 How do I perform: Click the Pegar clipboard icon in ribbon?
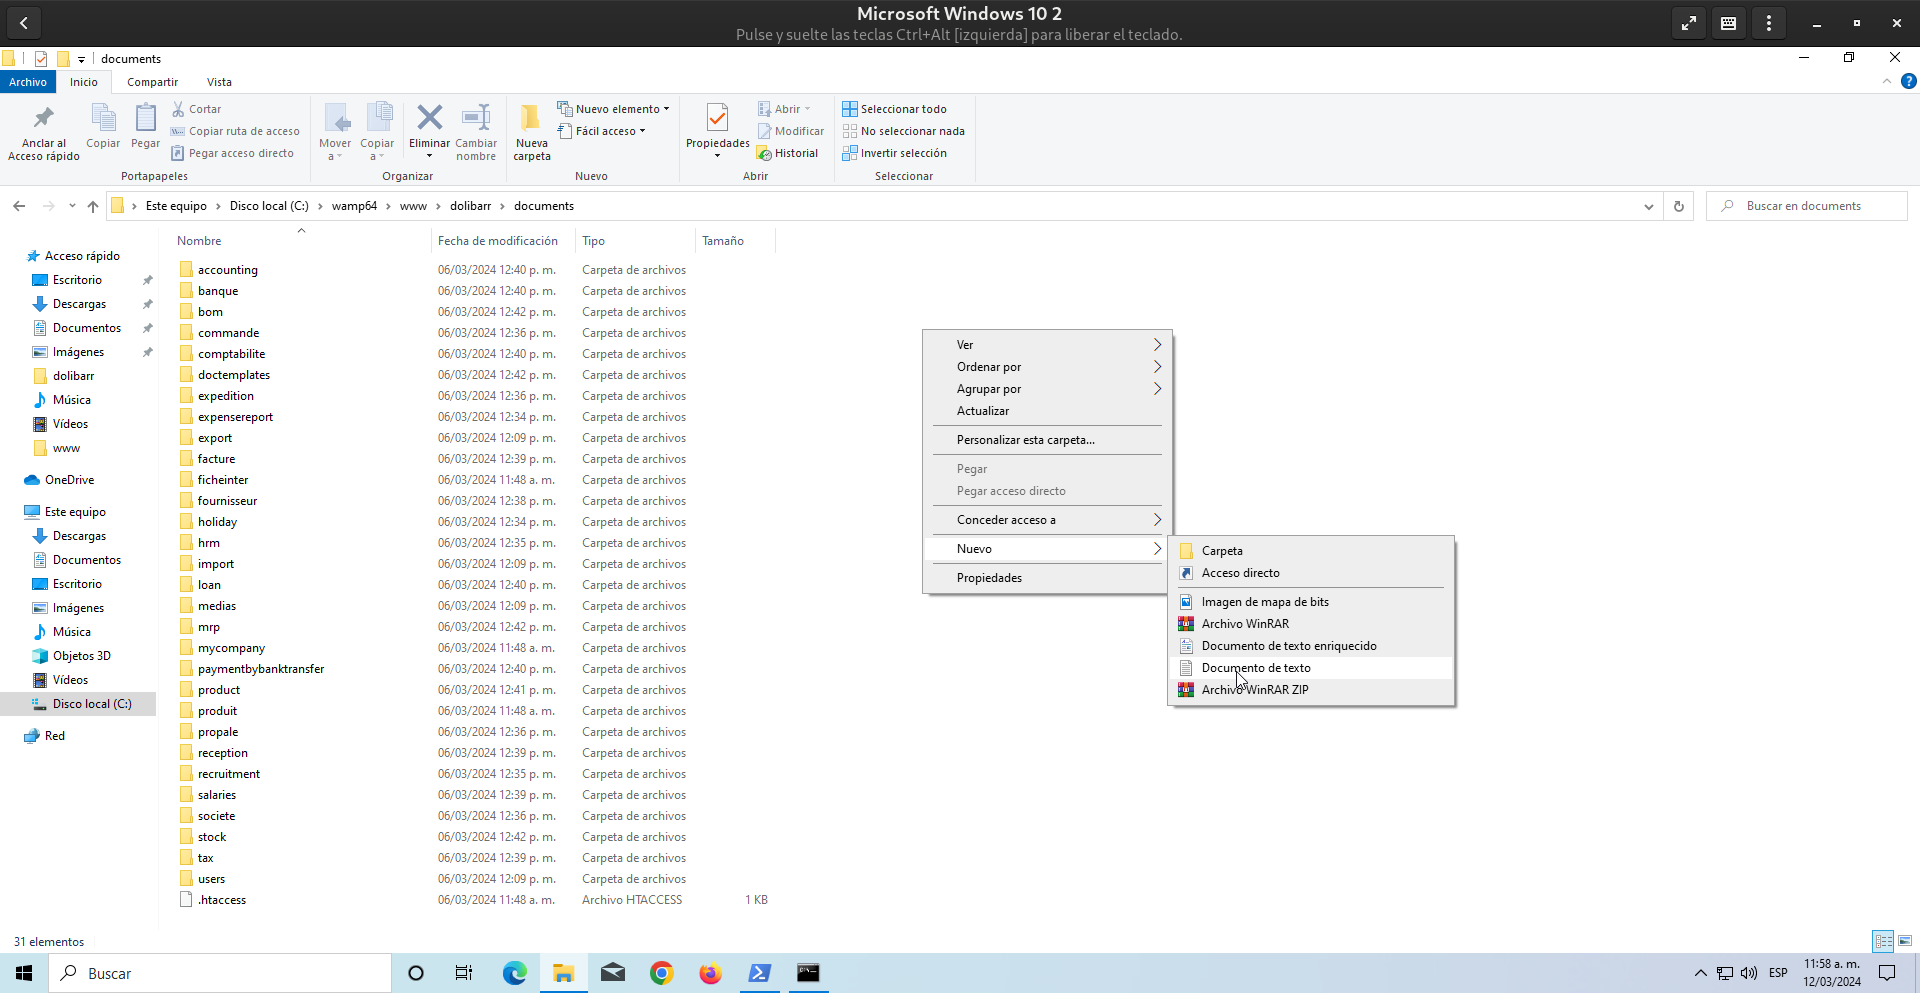[145, 120]
